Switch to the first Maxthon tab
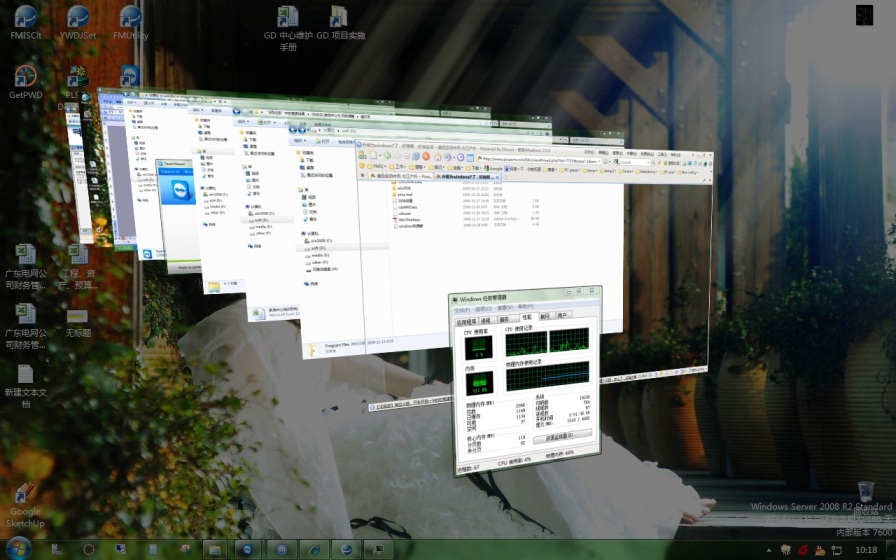Image resolution: width=896 pixels, height=560 pixels. click(401, 176)
